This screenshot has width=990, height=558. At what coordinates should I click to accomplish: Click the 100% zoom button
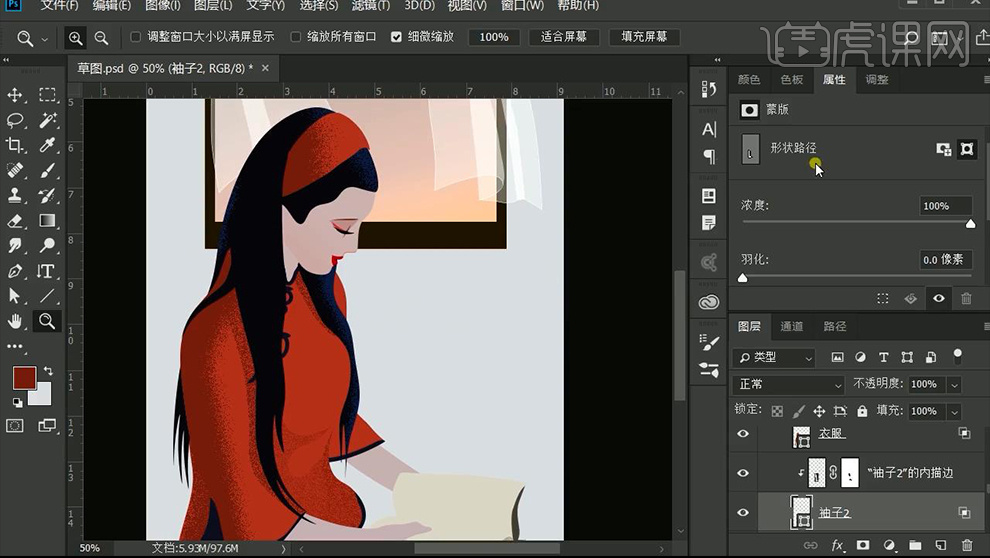tap(494, 37)
